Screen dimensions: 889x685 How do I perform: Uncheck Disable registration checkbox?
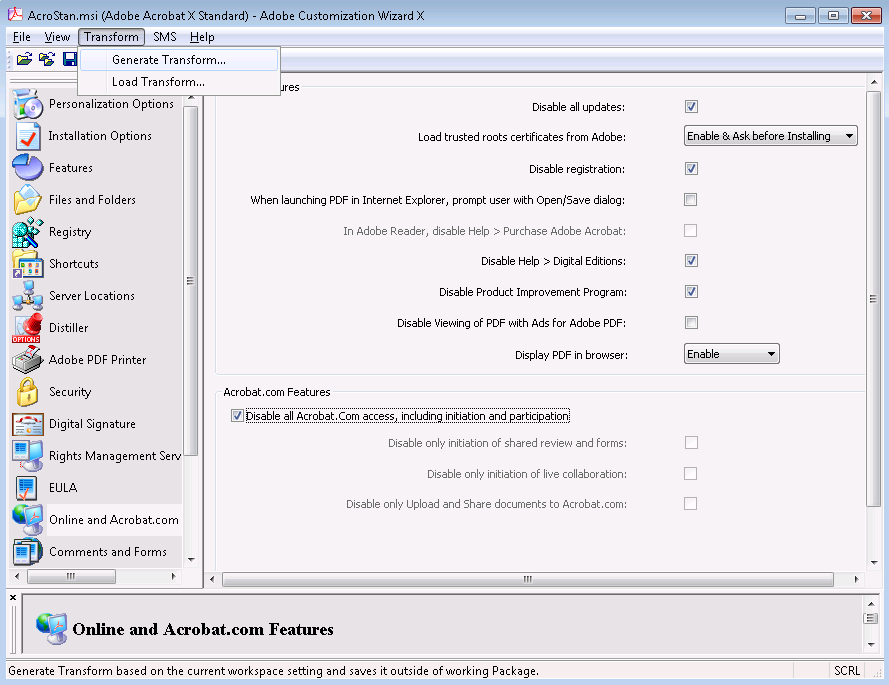pos(691,168)
